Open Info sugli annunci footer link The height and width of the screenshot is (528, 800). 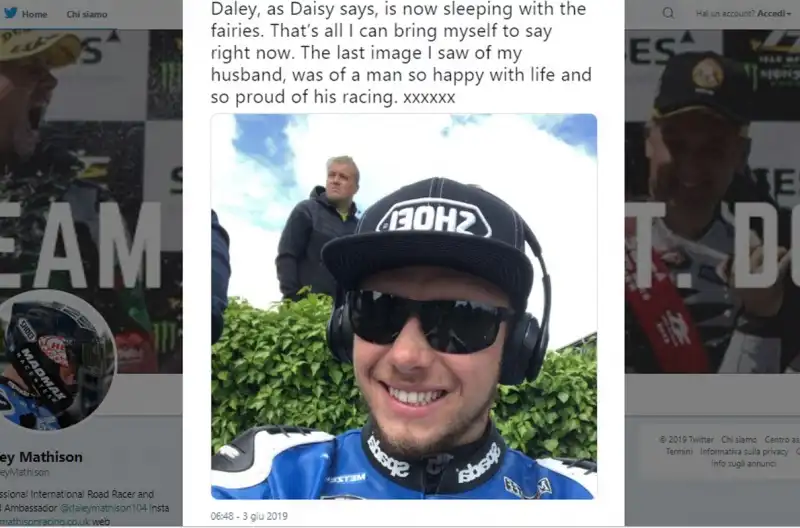click(743, 463)
